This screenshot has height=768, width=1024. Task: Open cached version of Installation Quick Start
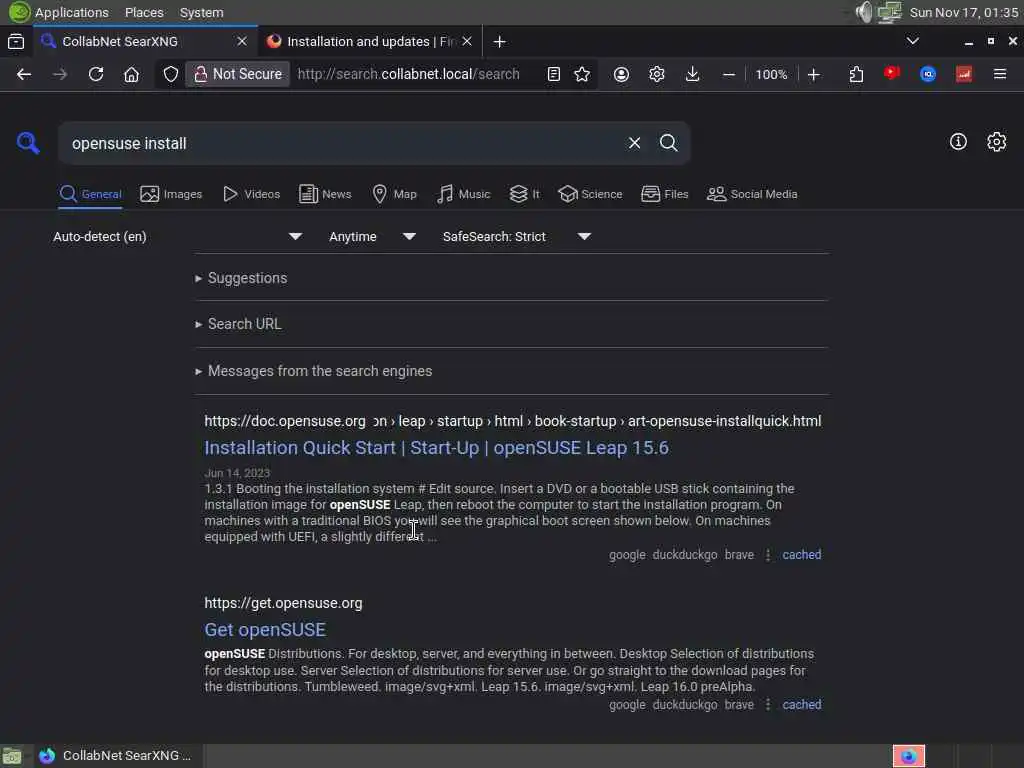click(801, 554)
